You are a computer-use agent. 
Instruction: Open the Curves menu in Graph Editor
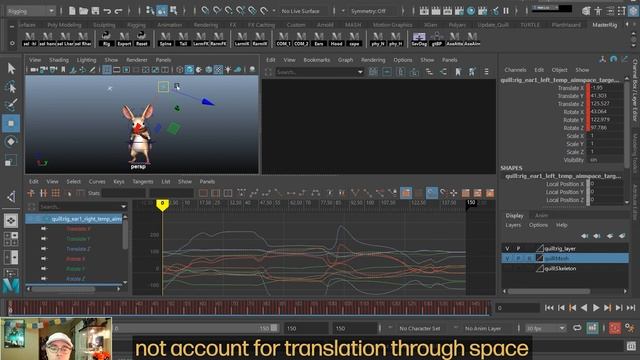pos(97,181)
